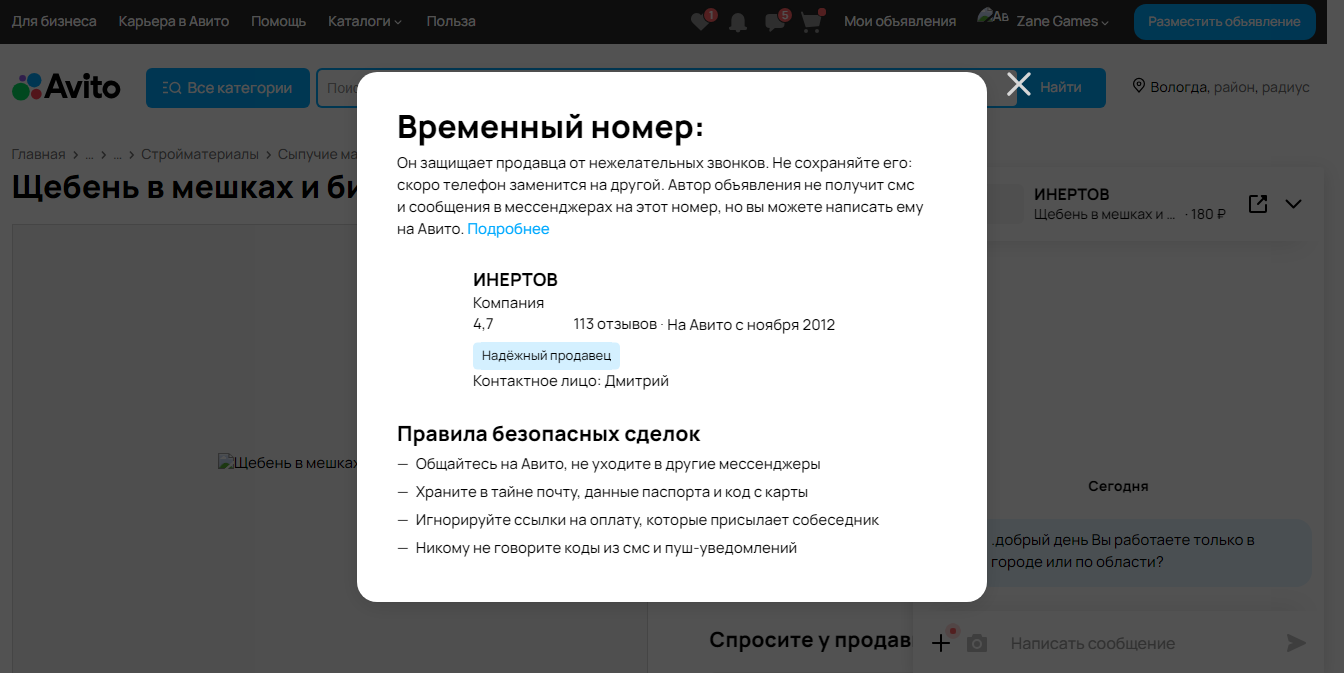Open Для бизнеса link
This screenshot has width=1344, height=673.
tap(54, 21)
